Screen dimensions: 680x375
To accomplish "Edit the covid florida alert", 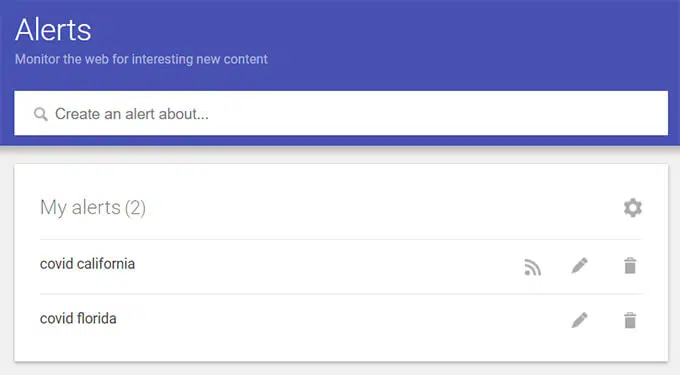I will (x=579, y=320).
